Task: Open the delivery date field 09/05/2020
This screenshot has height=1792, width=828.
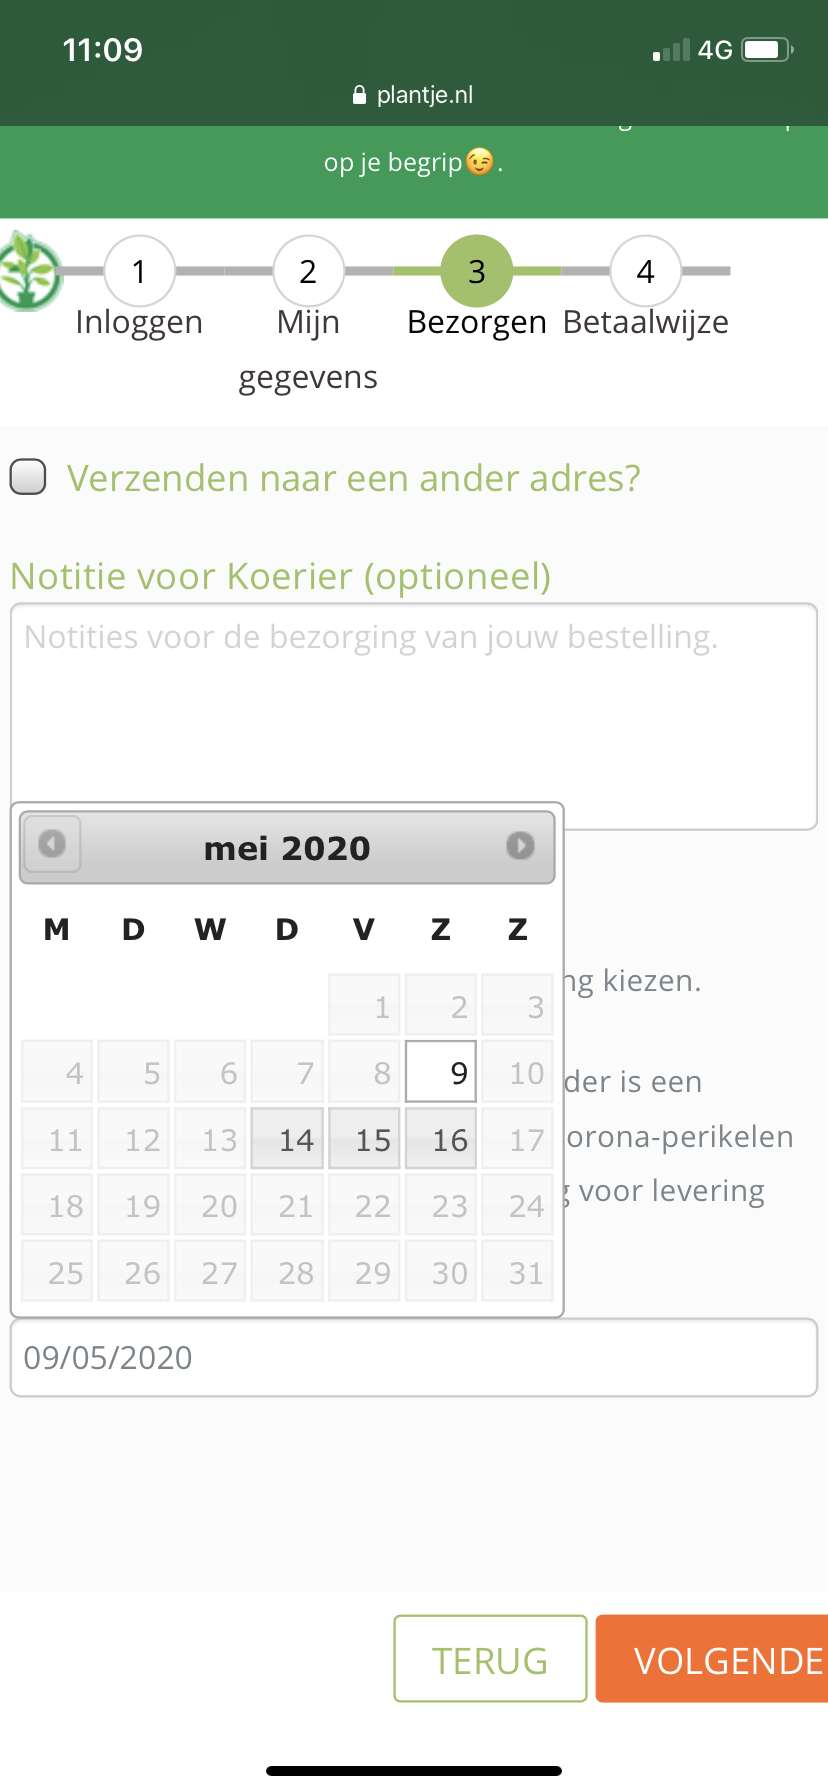Action: coord(414,1357)
